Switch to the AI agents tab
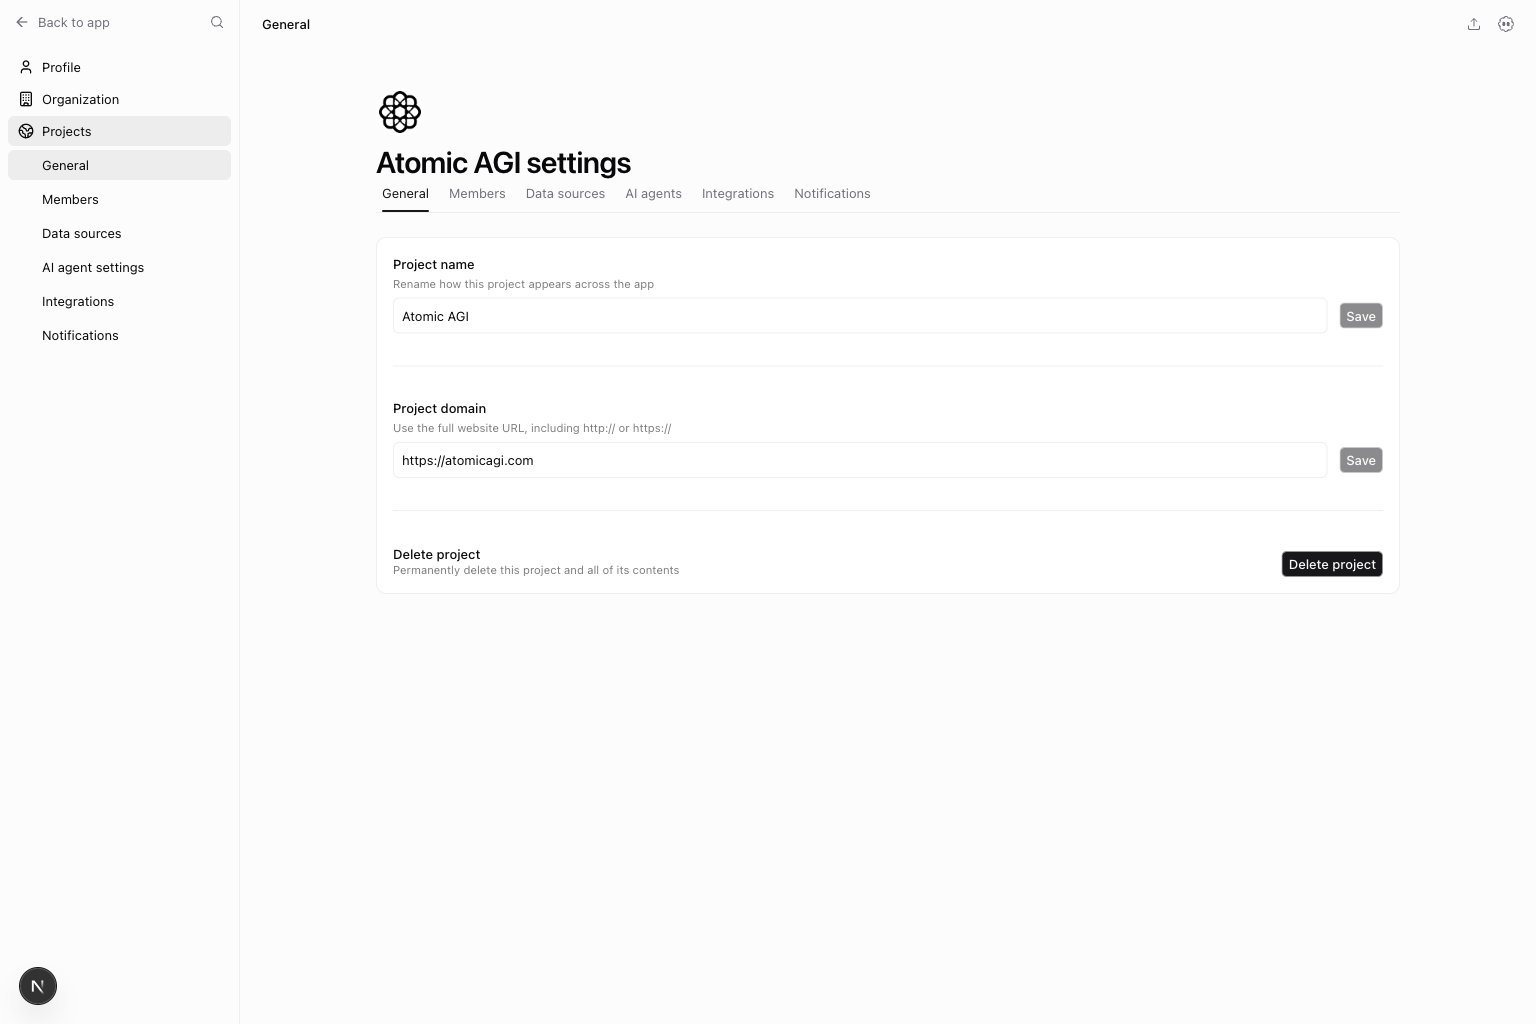Image resolution: width=1536 pixels, height=1024 pixels. [653, 194]
